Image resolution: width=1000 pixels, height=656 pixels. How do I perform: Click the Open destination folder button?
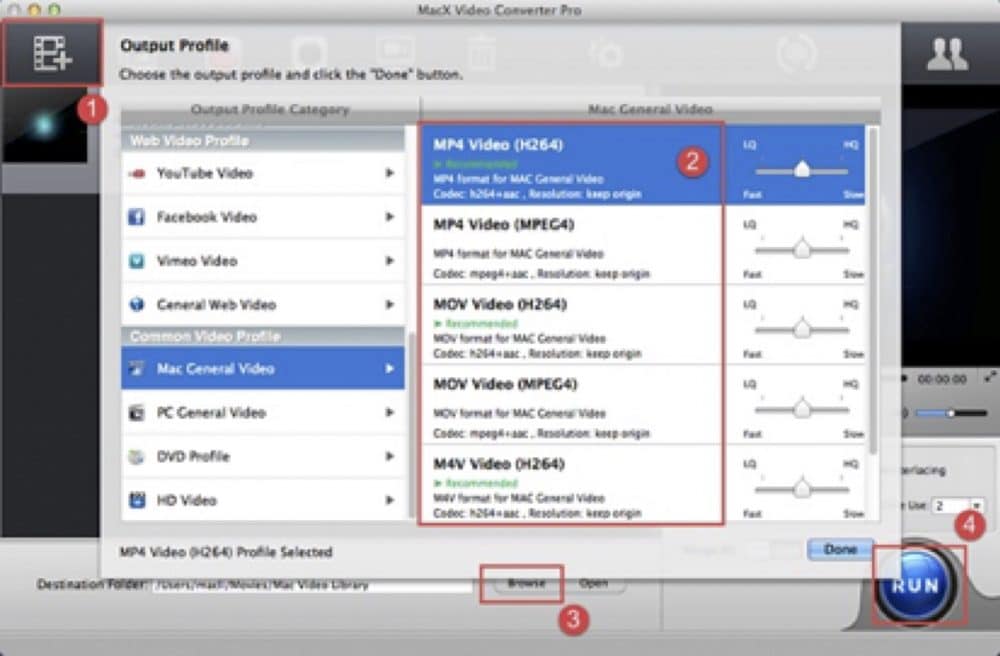click(x=592, y=583)
